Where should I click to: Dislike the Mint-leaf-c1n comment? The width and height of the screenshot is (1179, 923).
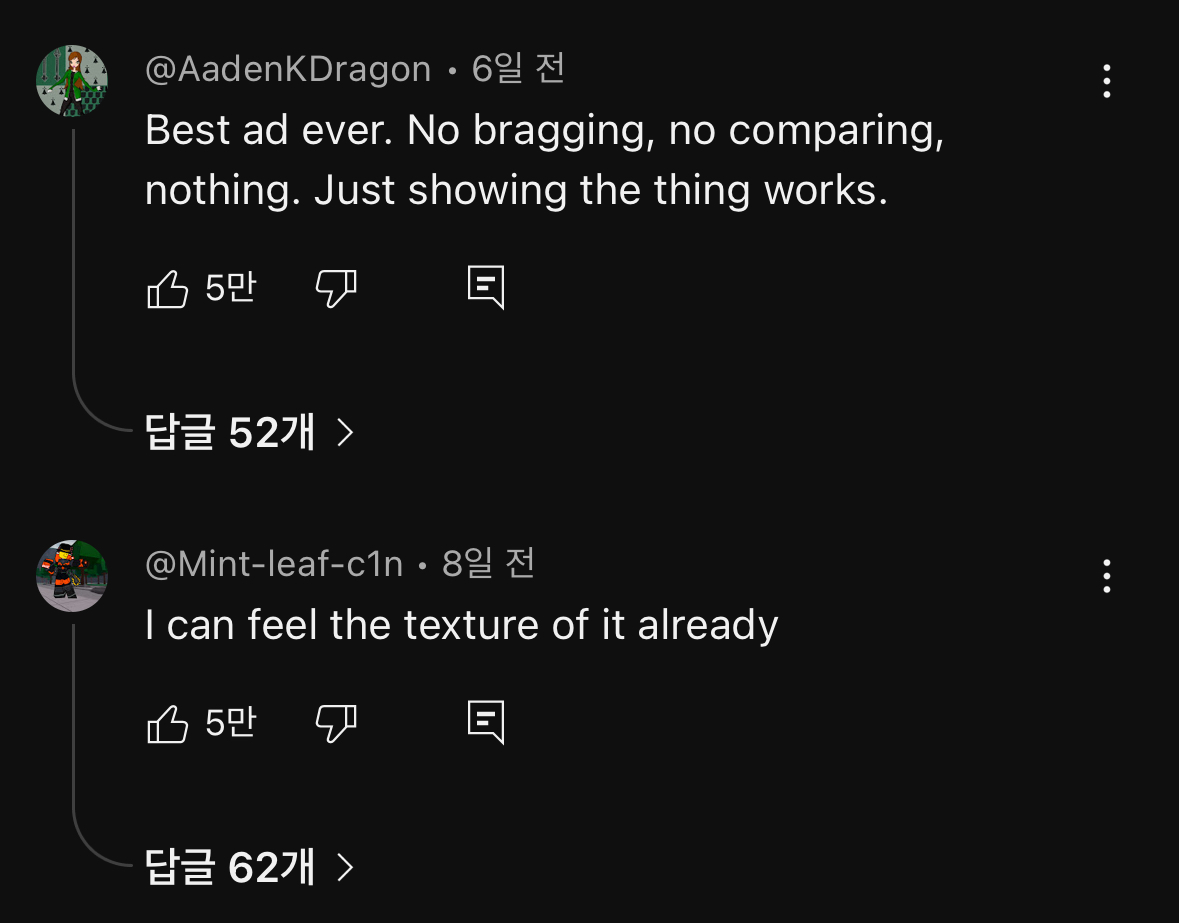pyautogui.click(x=336, y=723)
